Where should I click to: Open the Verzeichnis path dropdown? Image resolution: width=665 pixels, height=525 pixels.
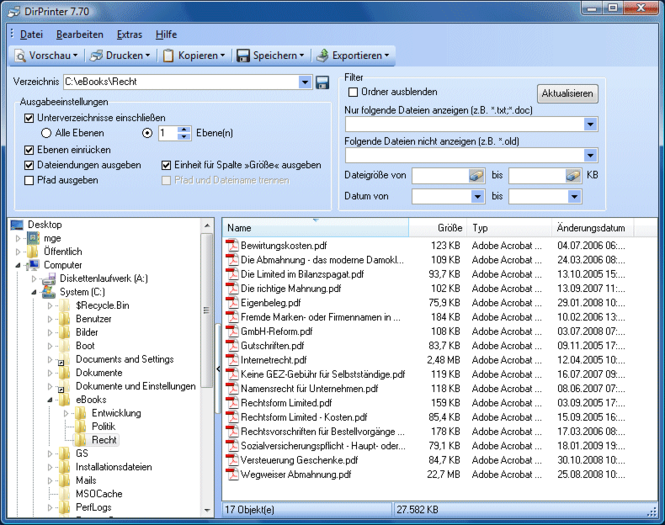pos(305,82)
